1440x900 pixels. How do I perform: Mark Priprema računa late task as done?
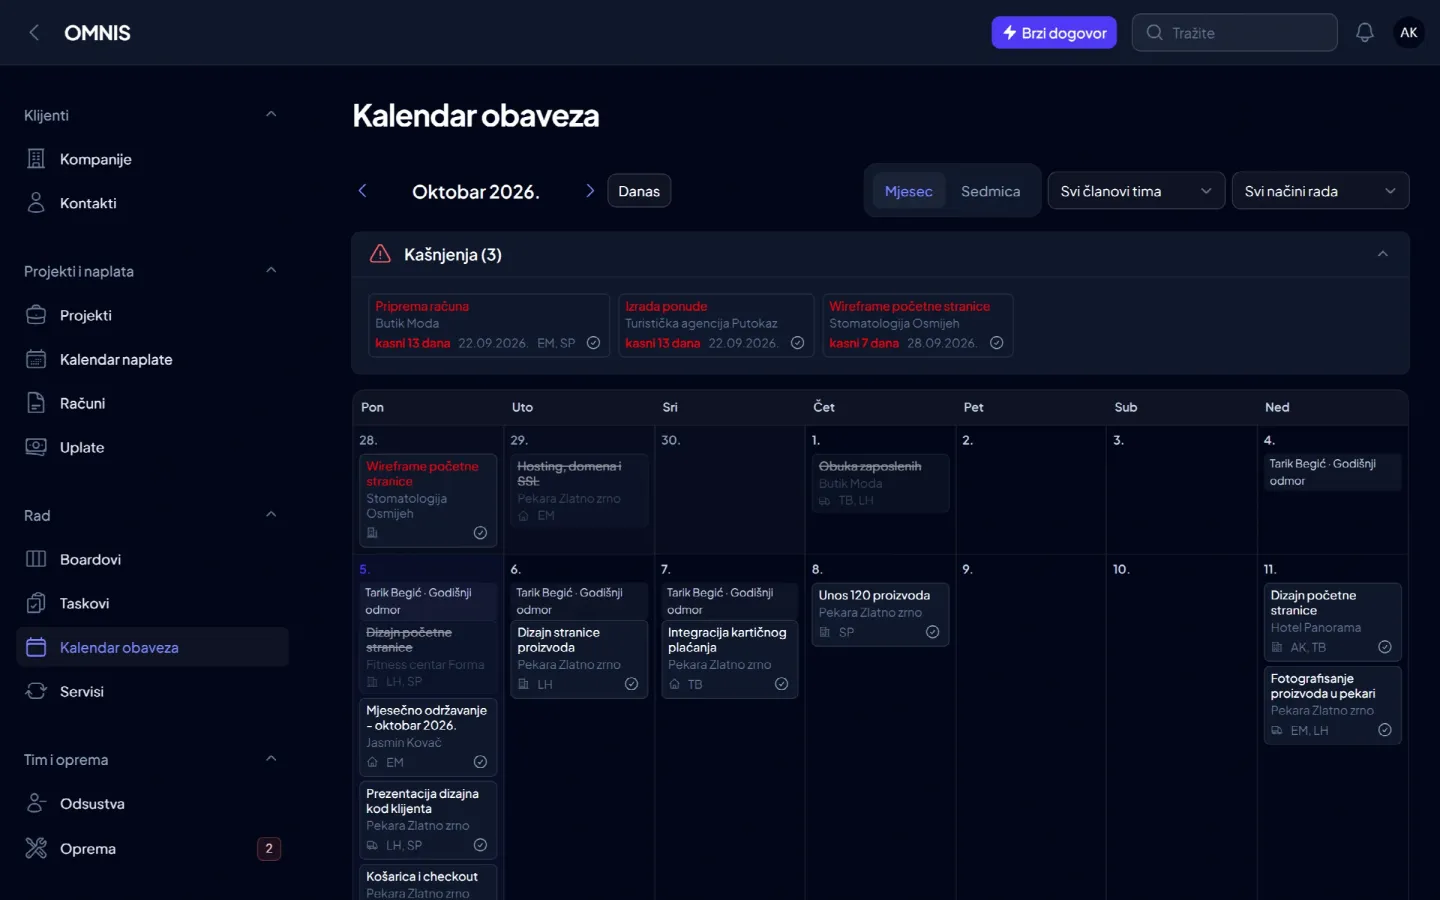click(x=593, y=343)
